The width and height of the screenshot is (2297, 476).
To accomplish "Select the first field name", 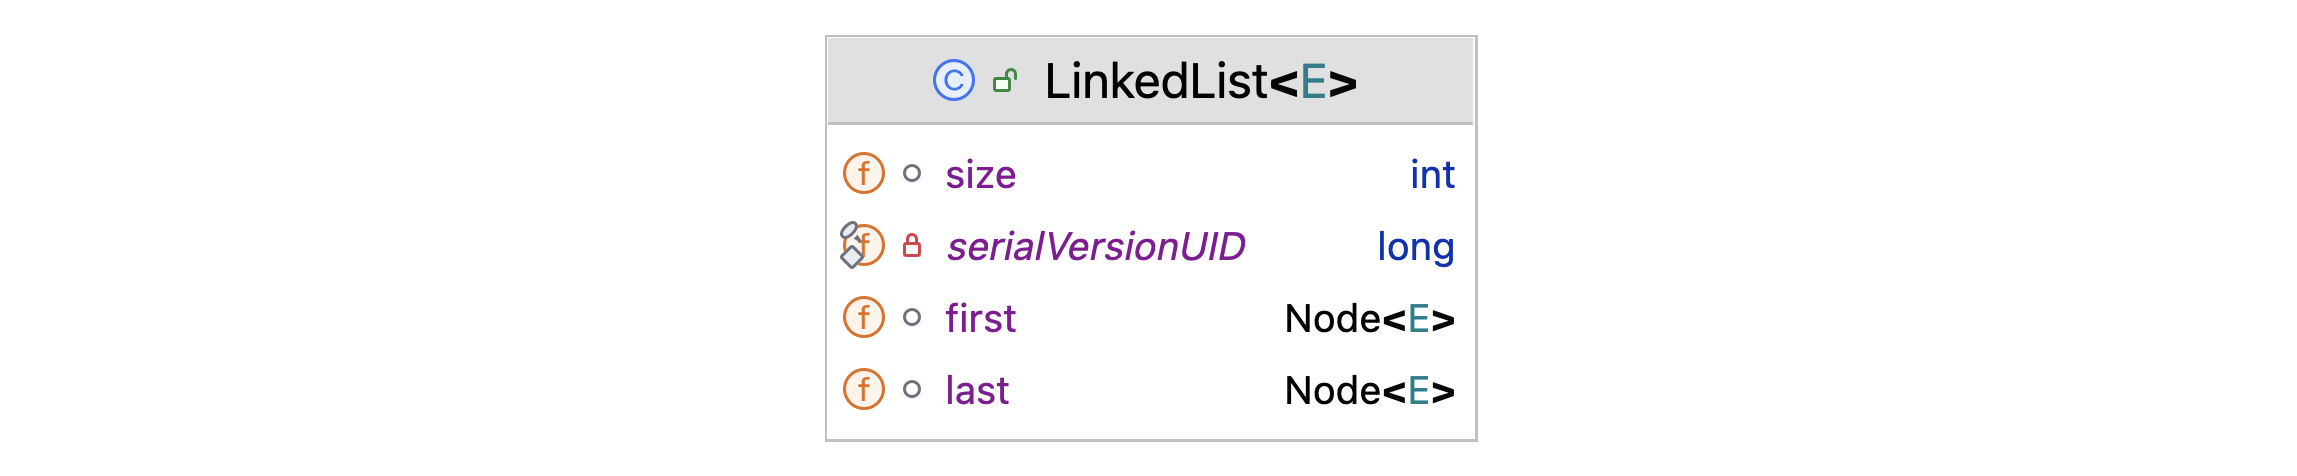I will [x=981, y=319].
